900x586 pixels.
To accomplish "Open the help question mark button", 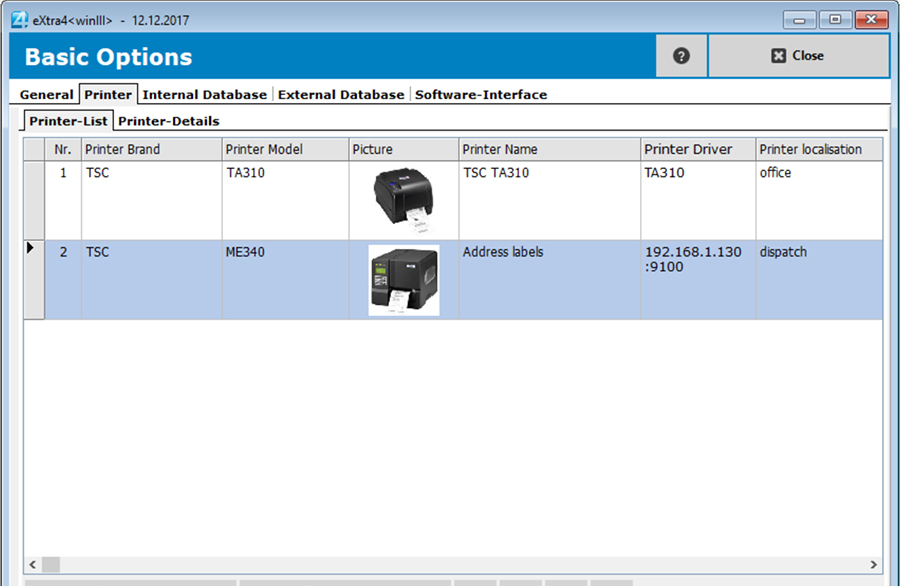I will [680, 56].
